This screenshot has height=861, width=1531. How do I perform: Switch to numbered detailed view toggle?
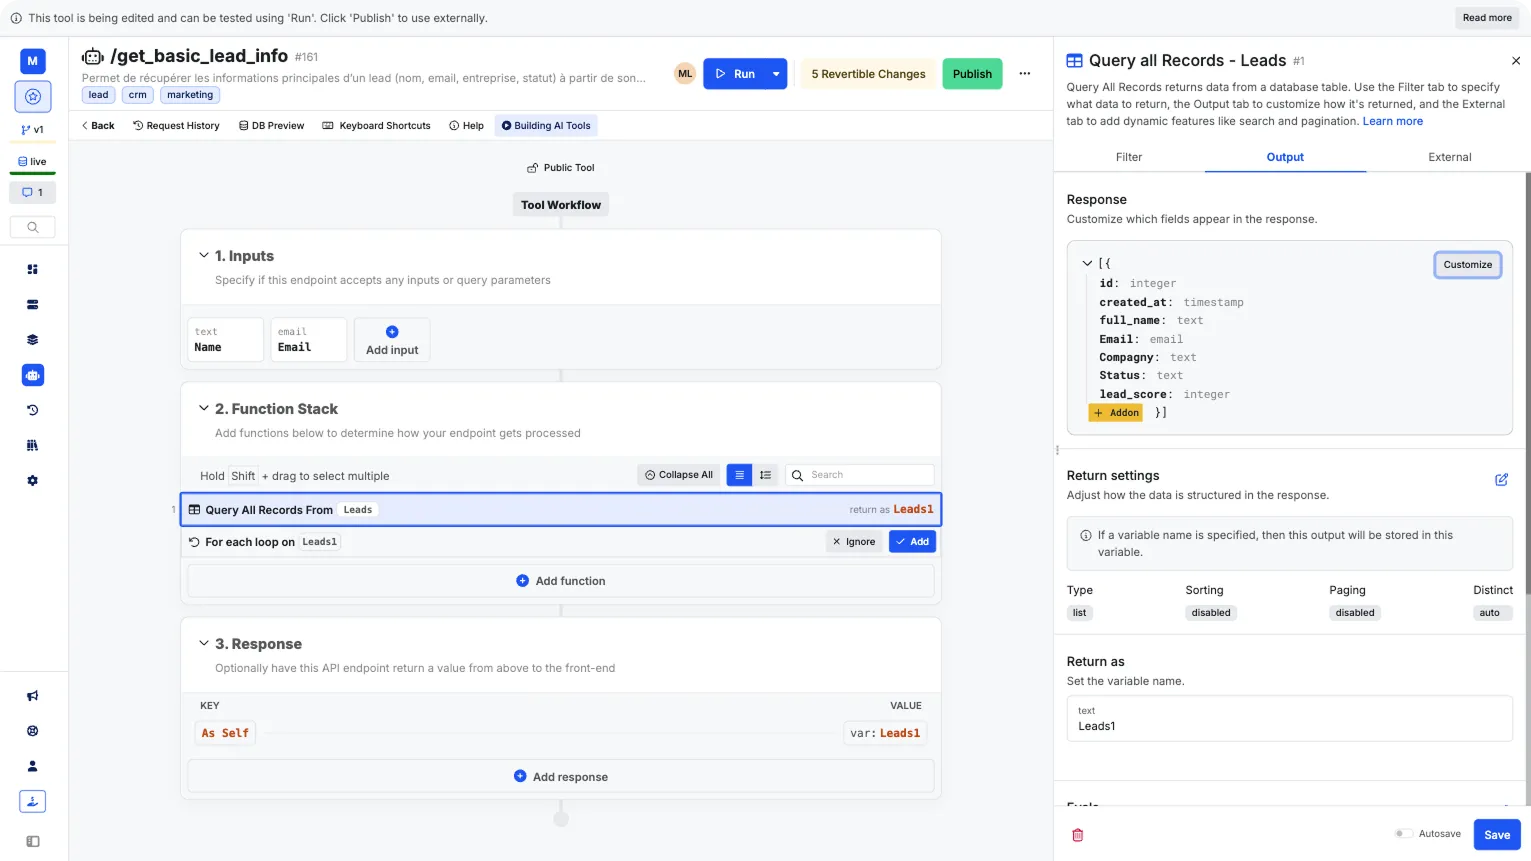766,475
